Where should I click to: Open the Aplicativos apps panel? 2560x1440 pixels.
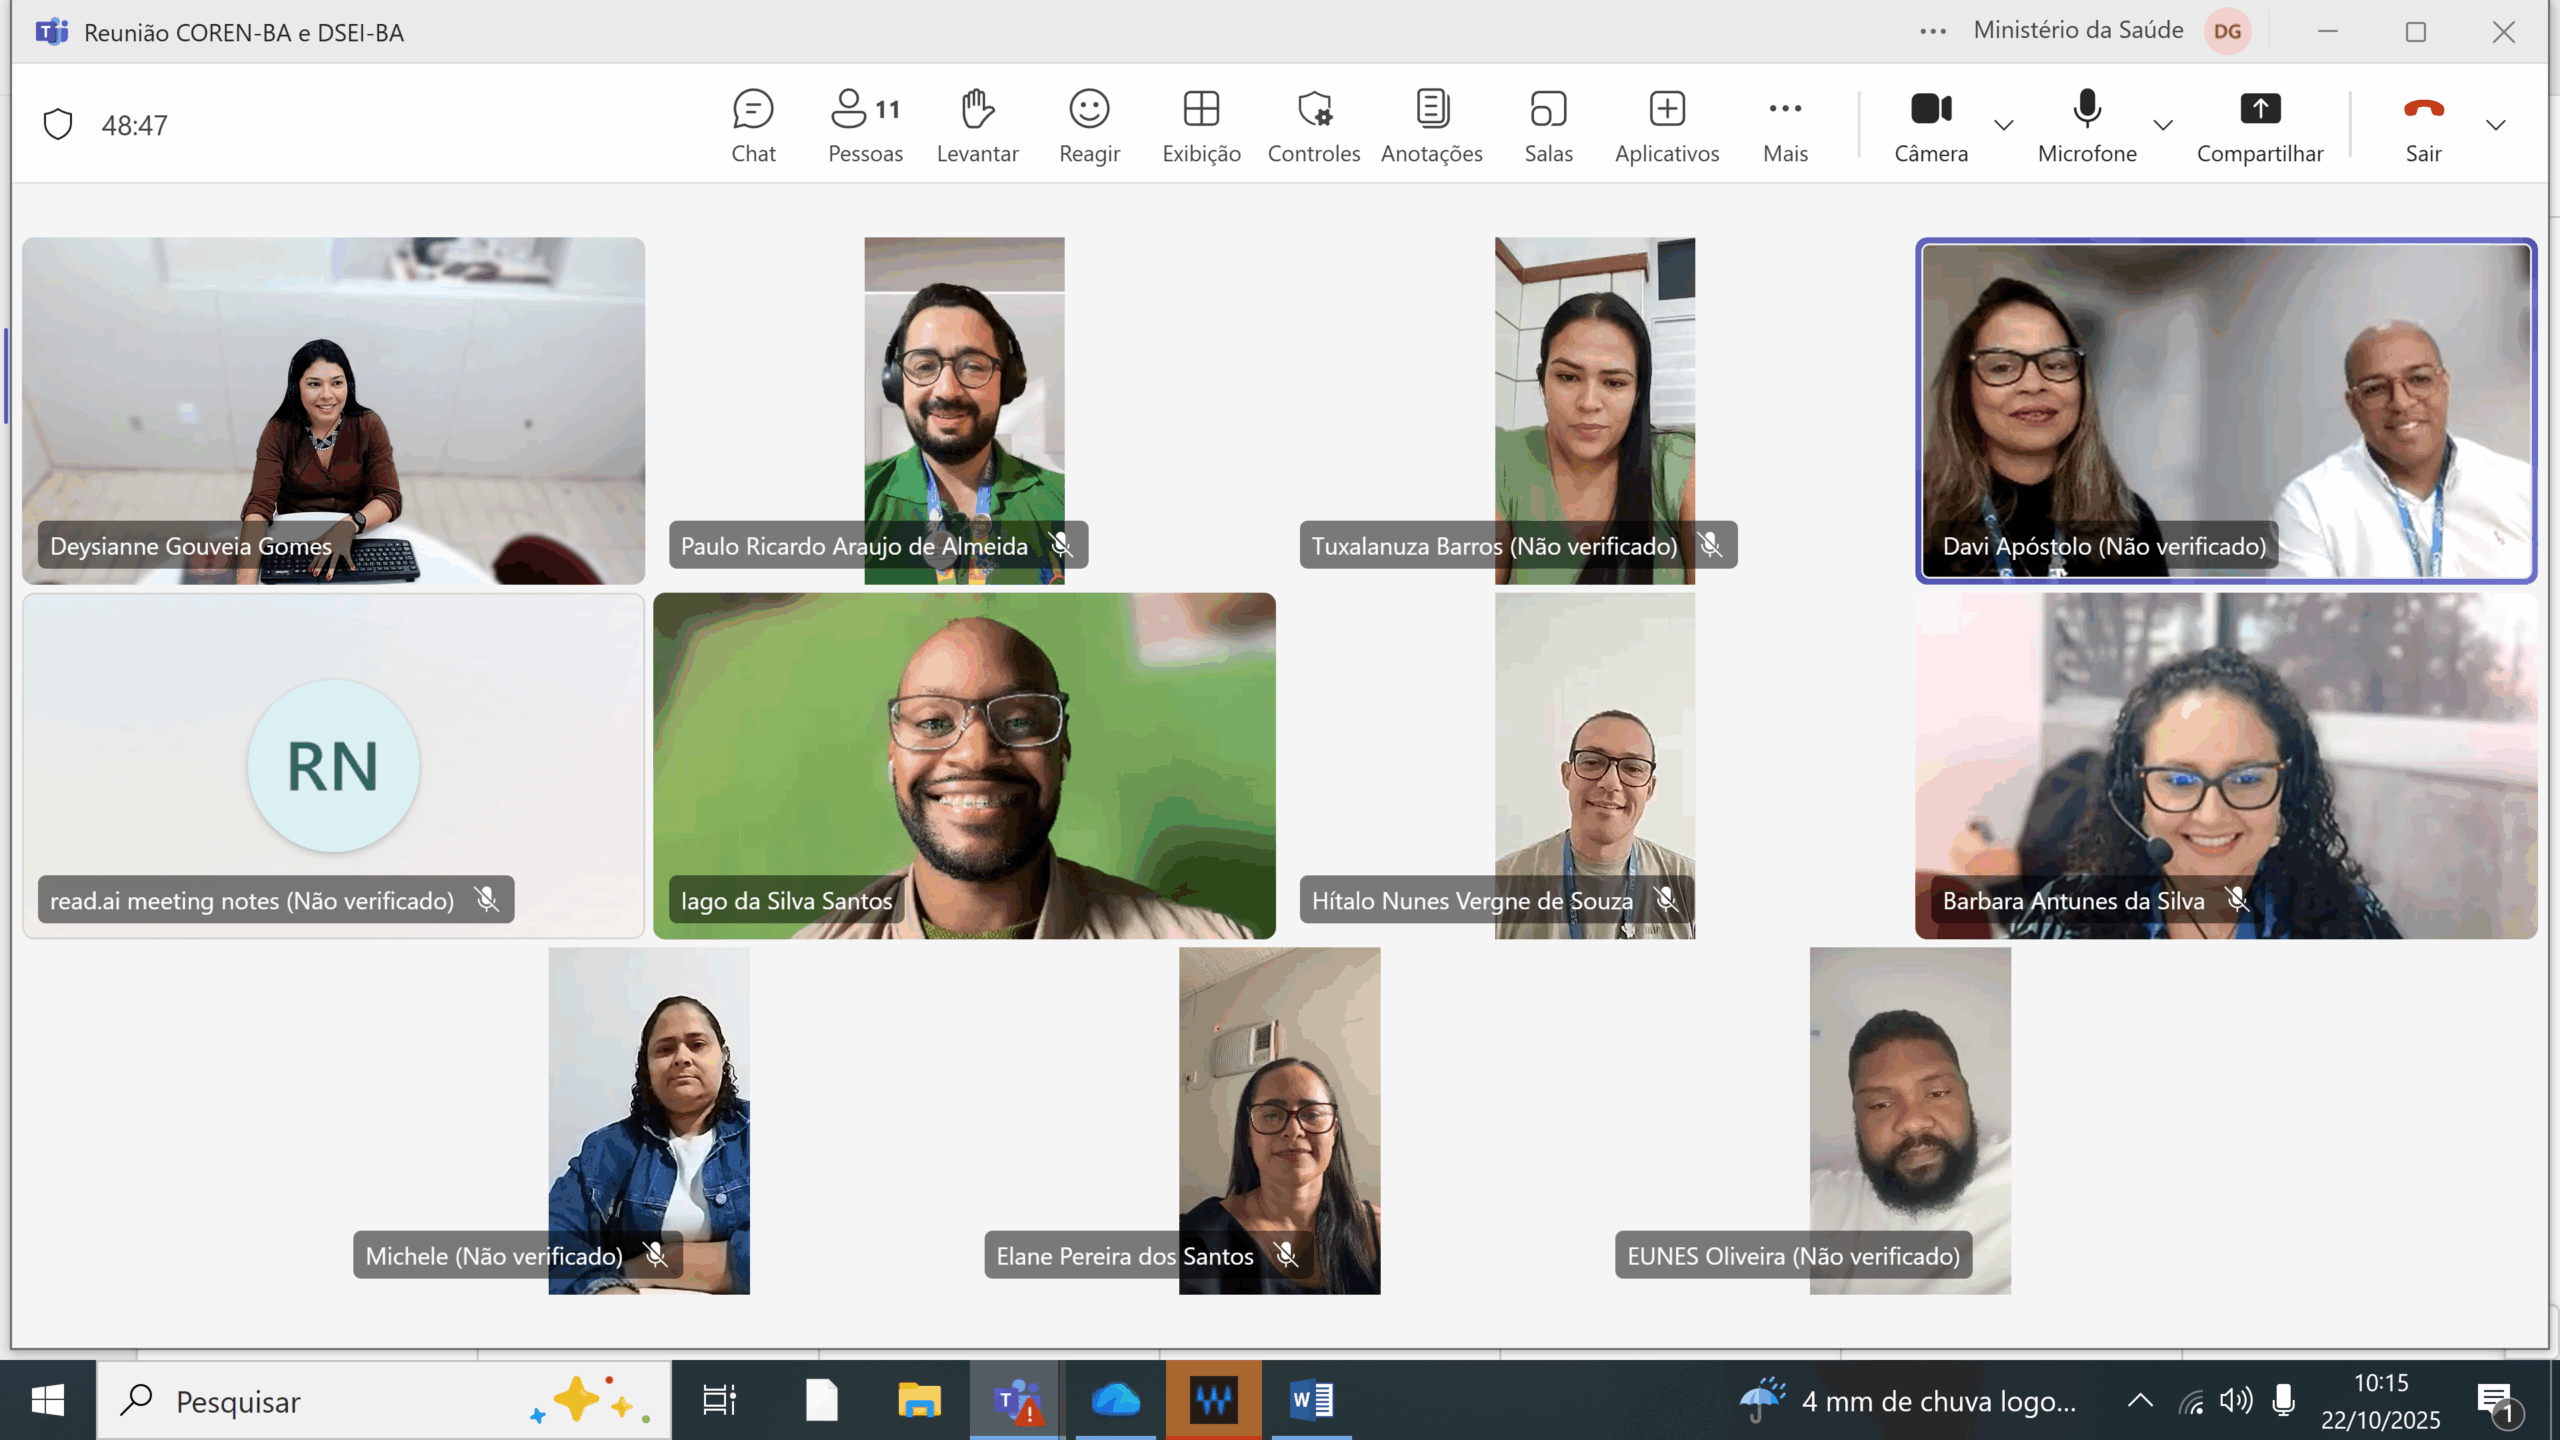click(1666, 125)
